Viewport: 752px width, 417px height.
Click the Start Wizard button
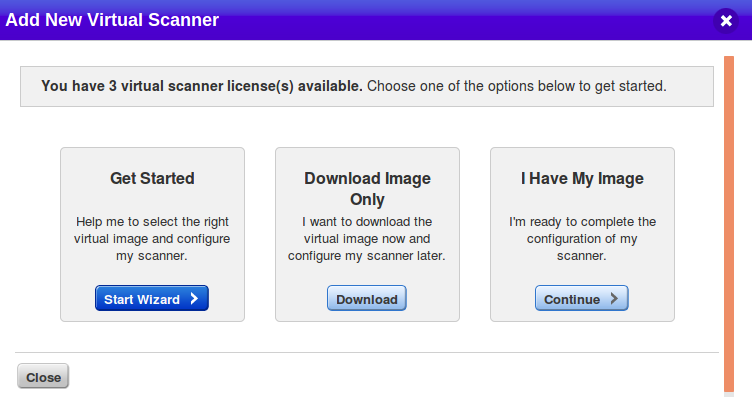pyautogui.click(x=152, y=298)
